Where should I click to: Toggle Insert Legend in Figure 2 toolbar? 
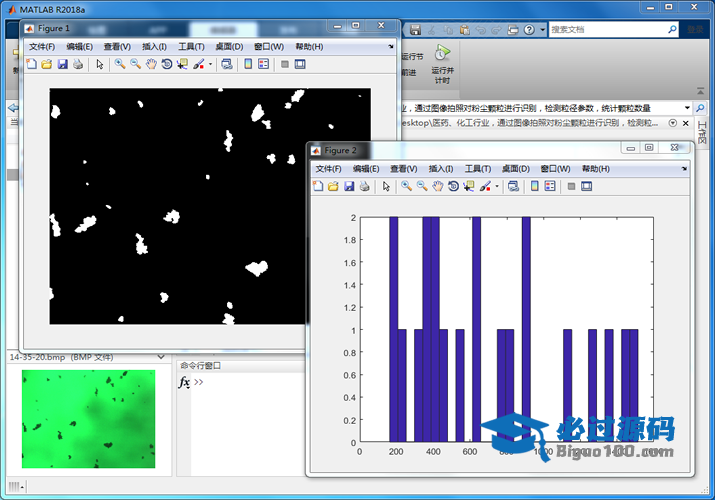[550, 186]
